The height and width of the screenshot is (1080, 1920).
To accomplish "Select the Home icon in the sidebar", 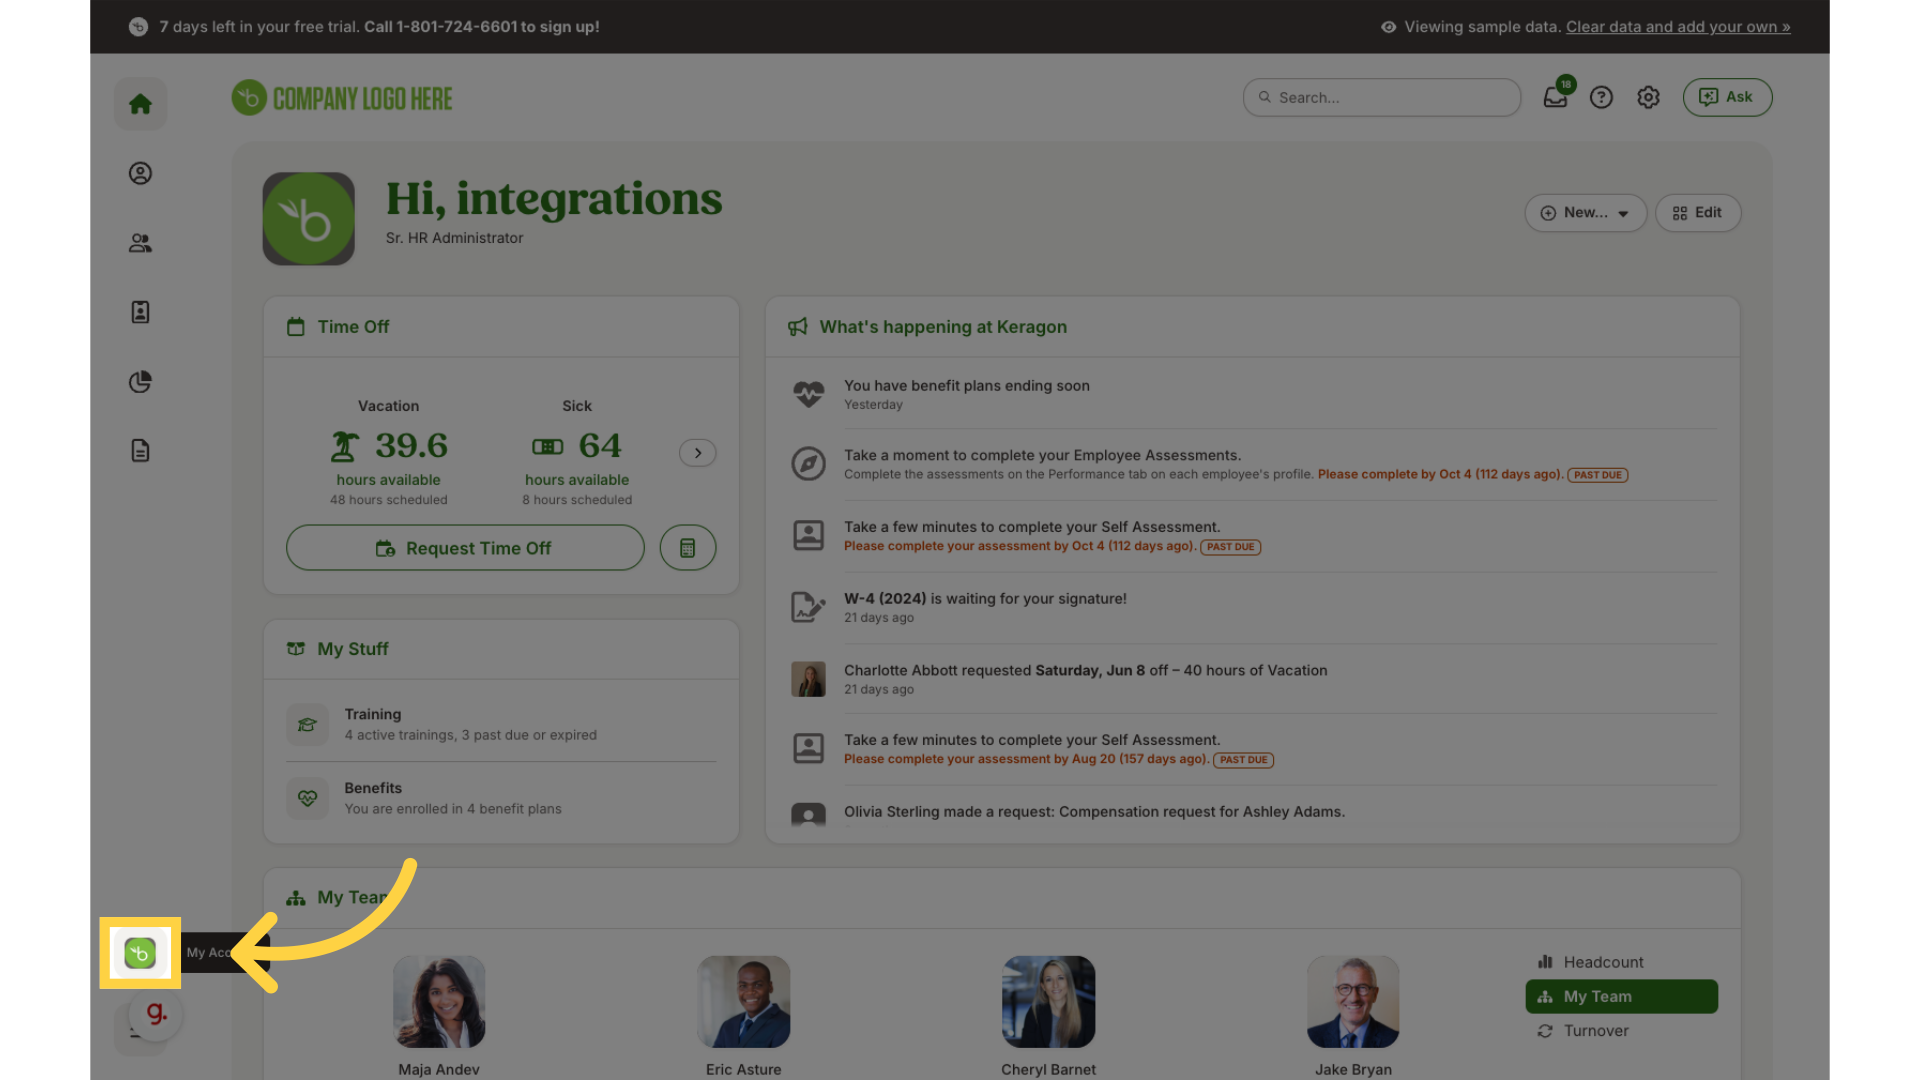I will (x=140, y=103).
